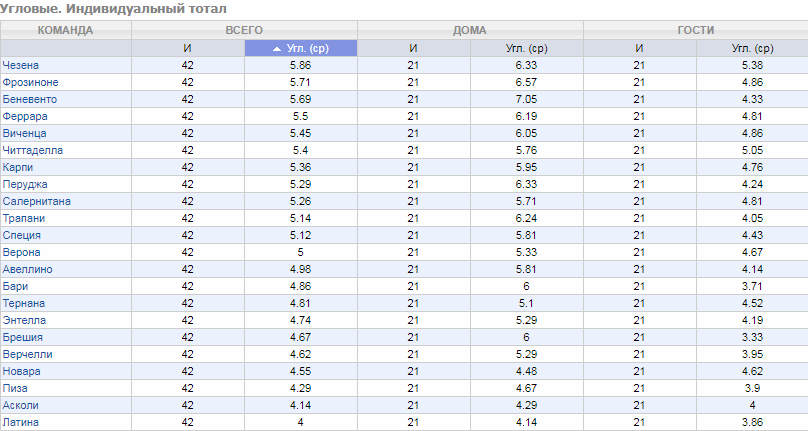
Task: Sort by the И column under ГОСТИ
Action: [639, 48]
